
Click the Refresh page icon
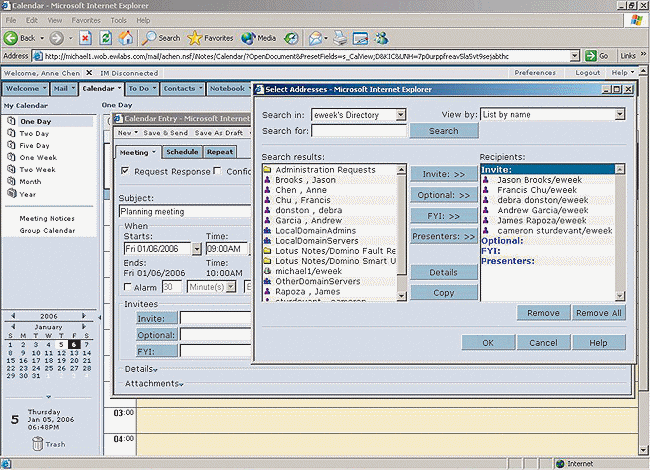[106, 38]
